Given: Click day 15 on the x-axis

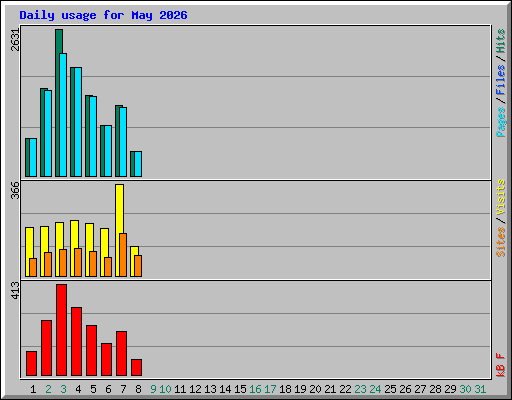Looking at the screenshot, I should [240, 389].
